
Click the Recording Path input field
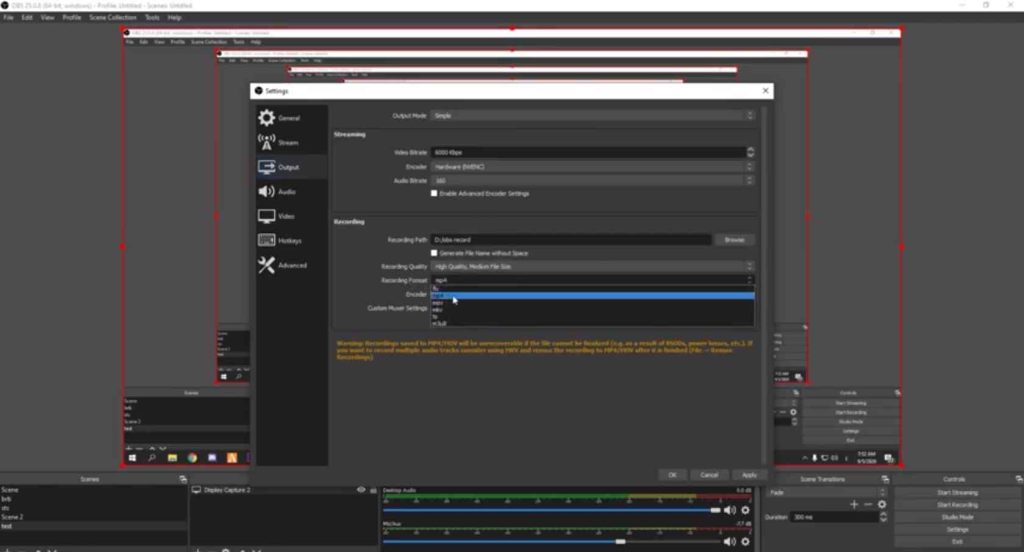coord(571,240)
